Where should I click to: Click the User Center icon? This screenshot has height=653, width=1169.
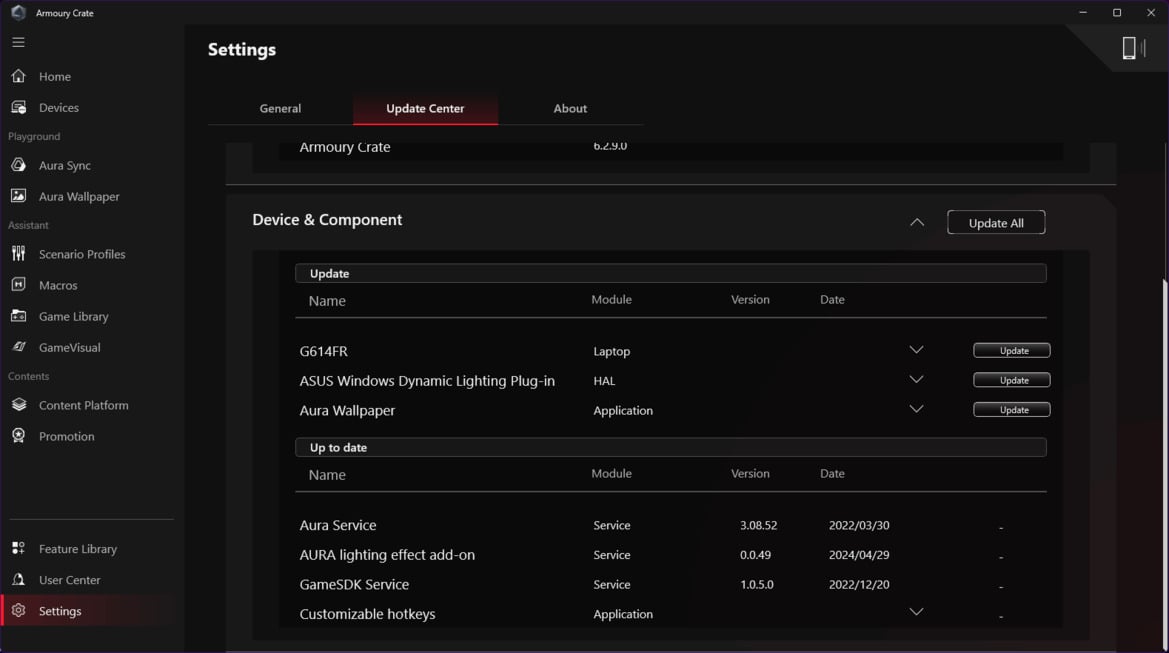point(19,579)
